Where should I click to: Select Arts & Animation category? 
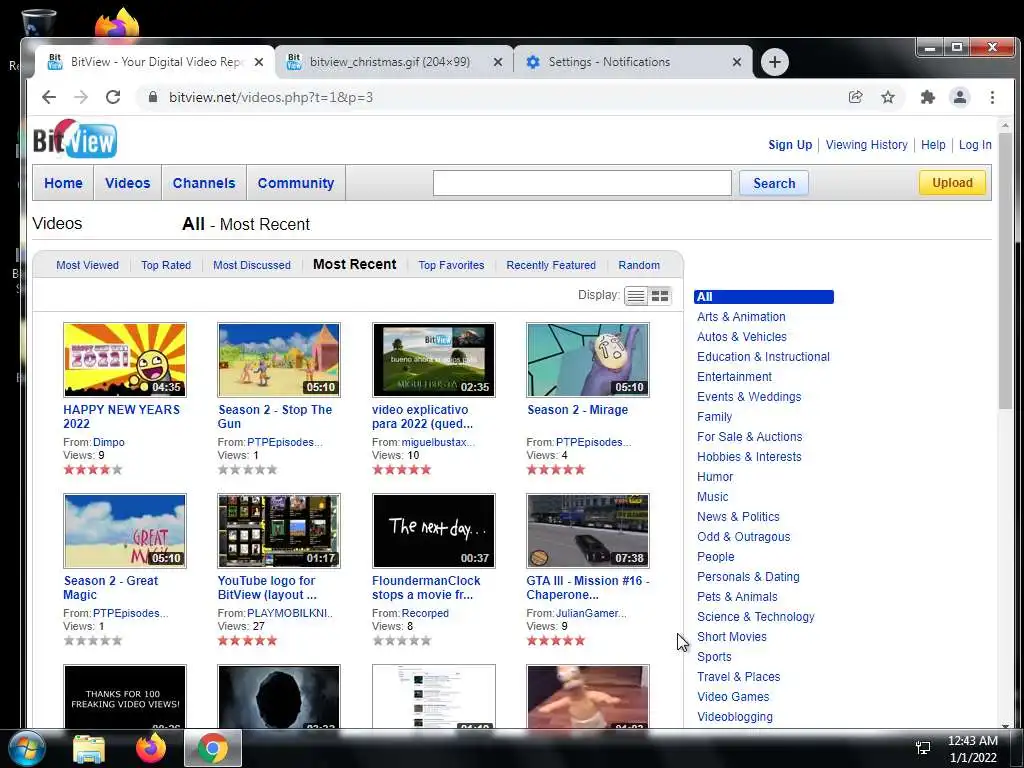[741, 317]
